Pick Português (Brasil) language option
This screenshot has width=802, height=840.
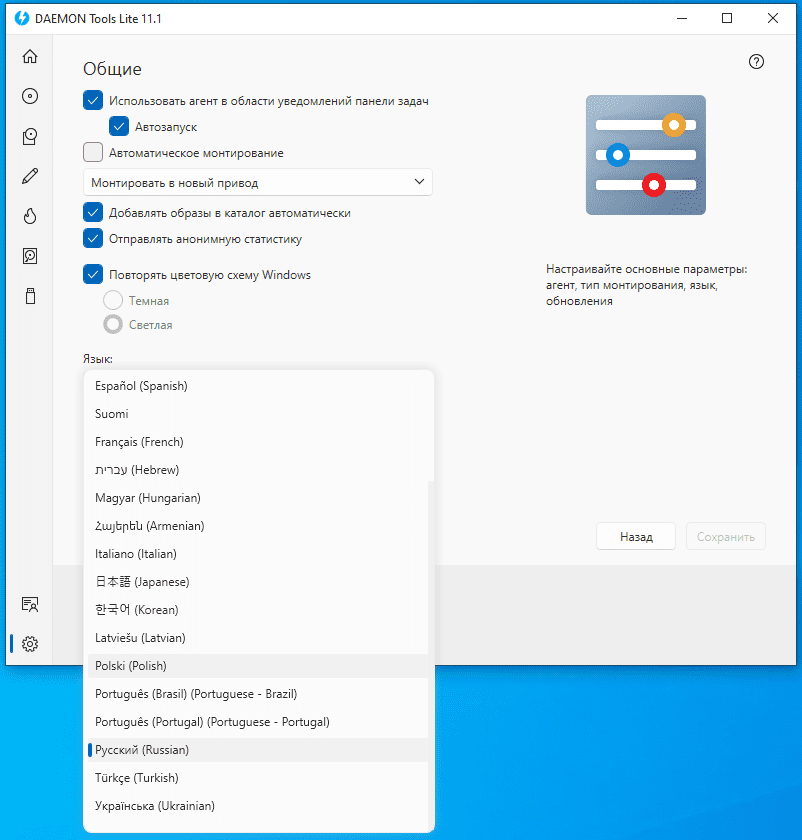pos(258,694)
